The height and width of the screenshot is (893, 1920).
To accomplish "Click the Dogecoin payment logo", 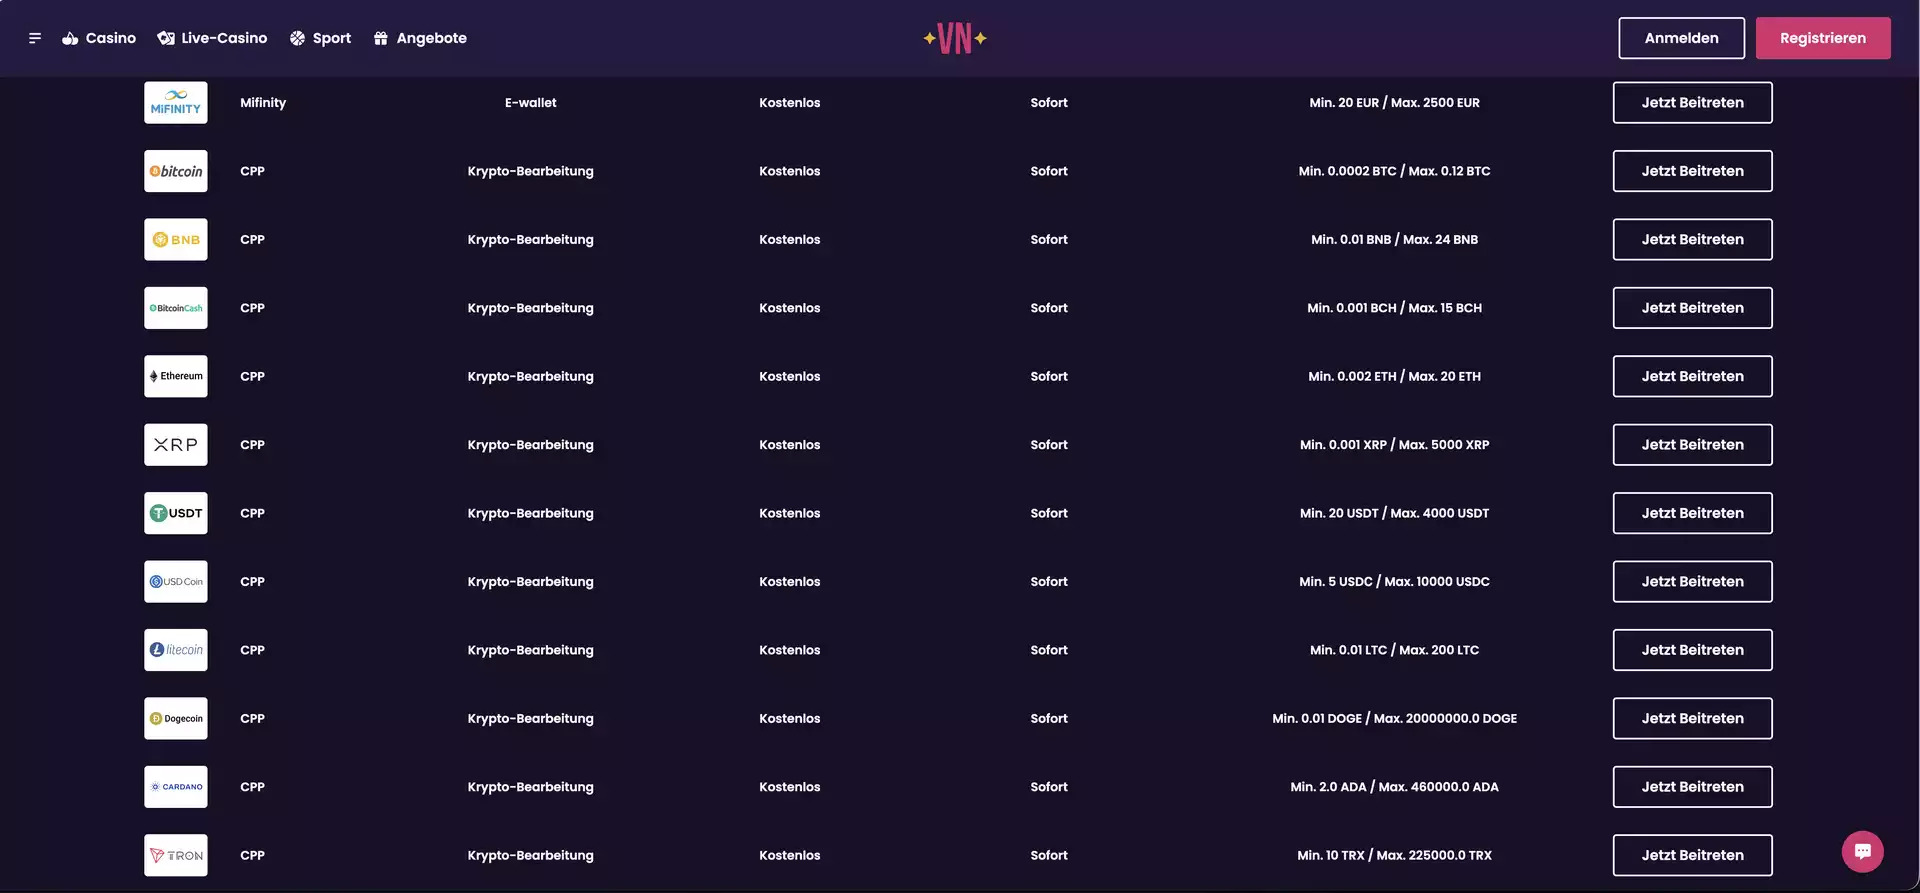I will coord(176,719).
